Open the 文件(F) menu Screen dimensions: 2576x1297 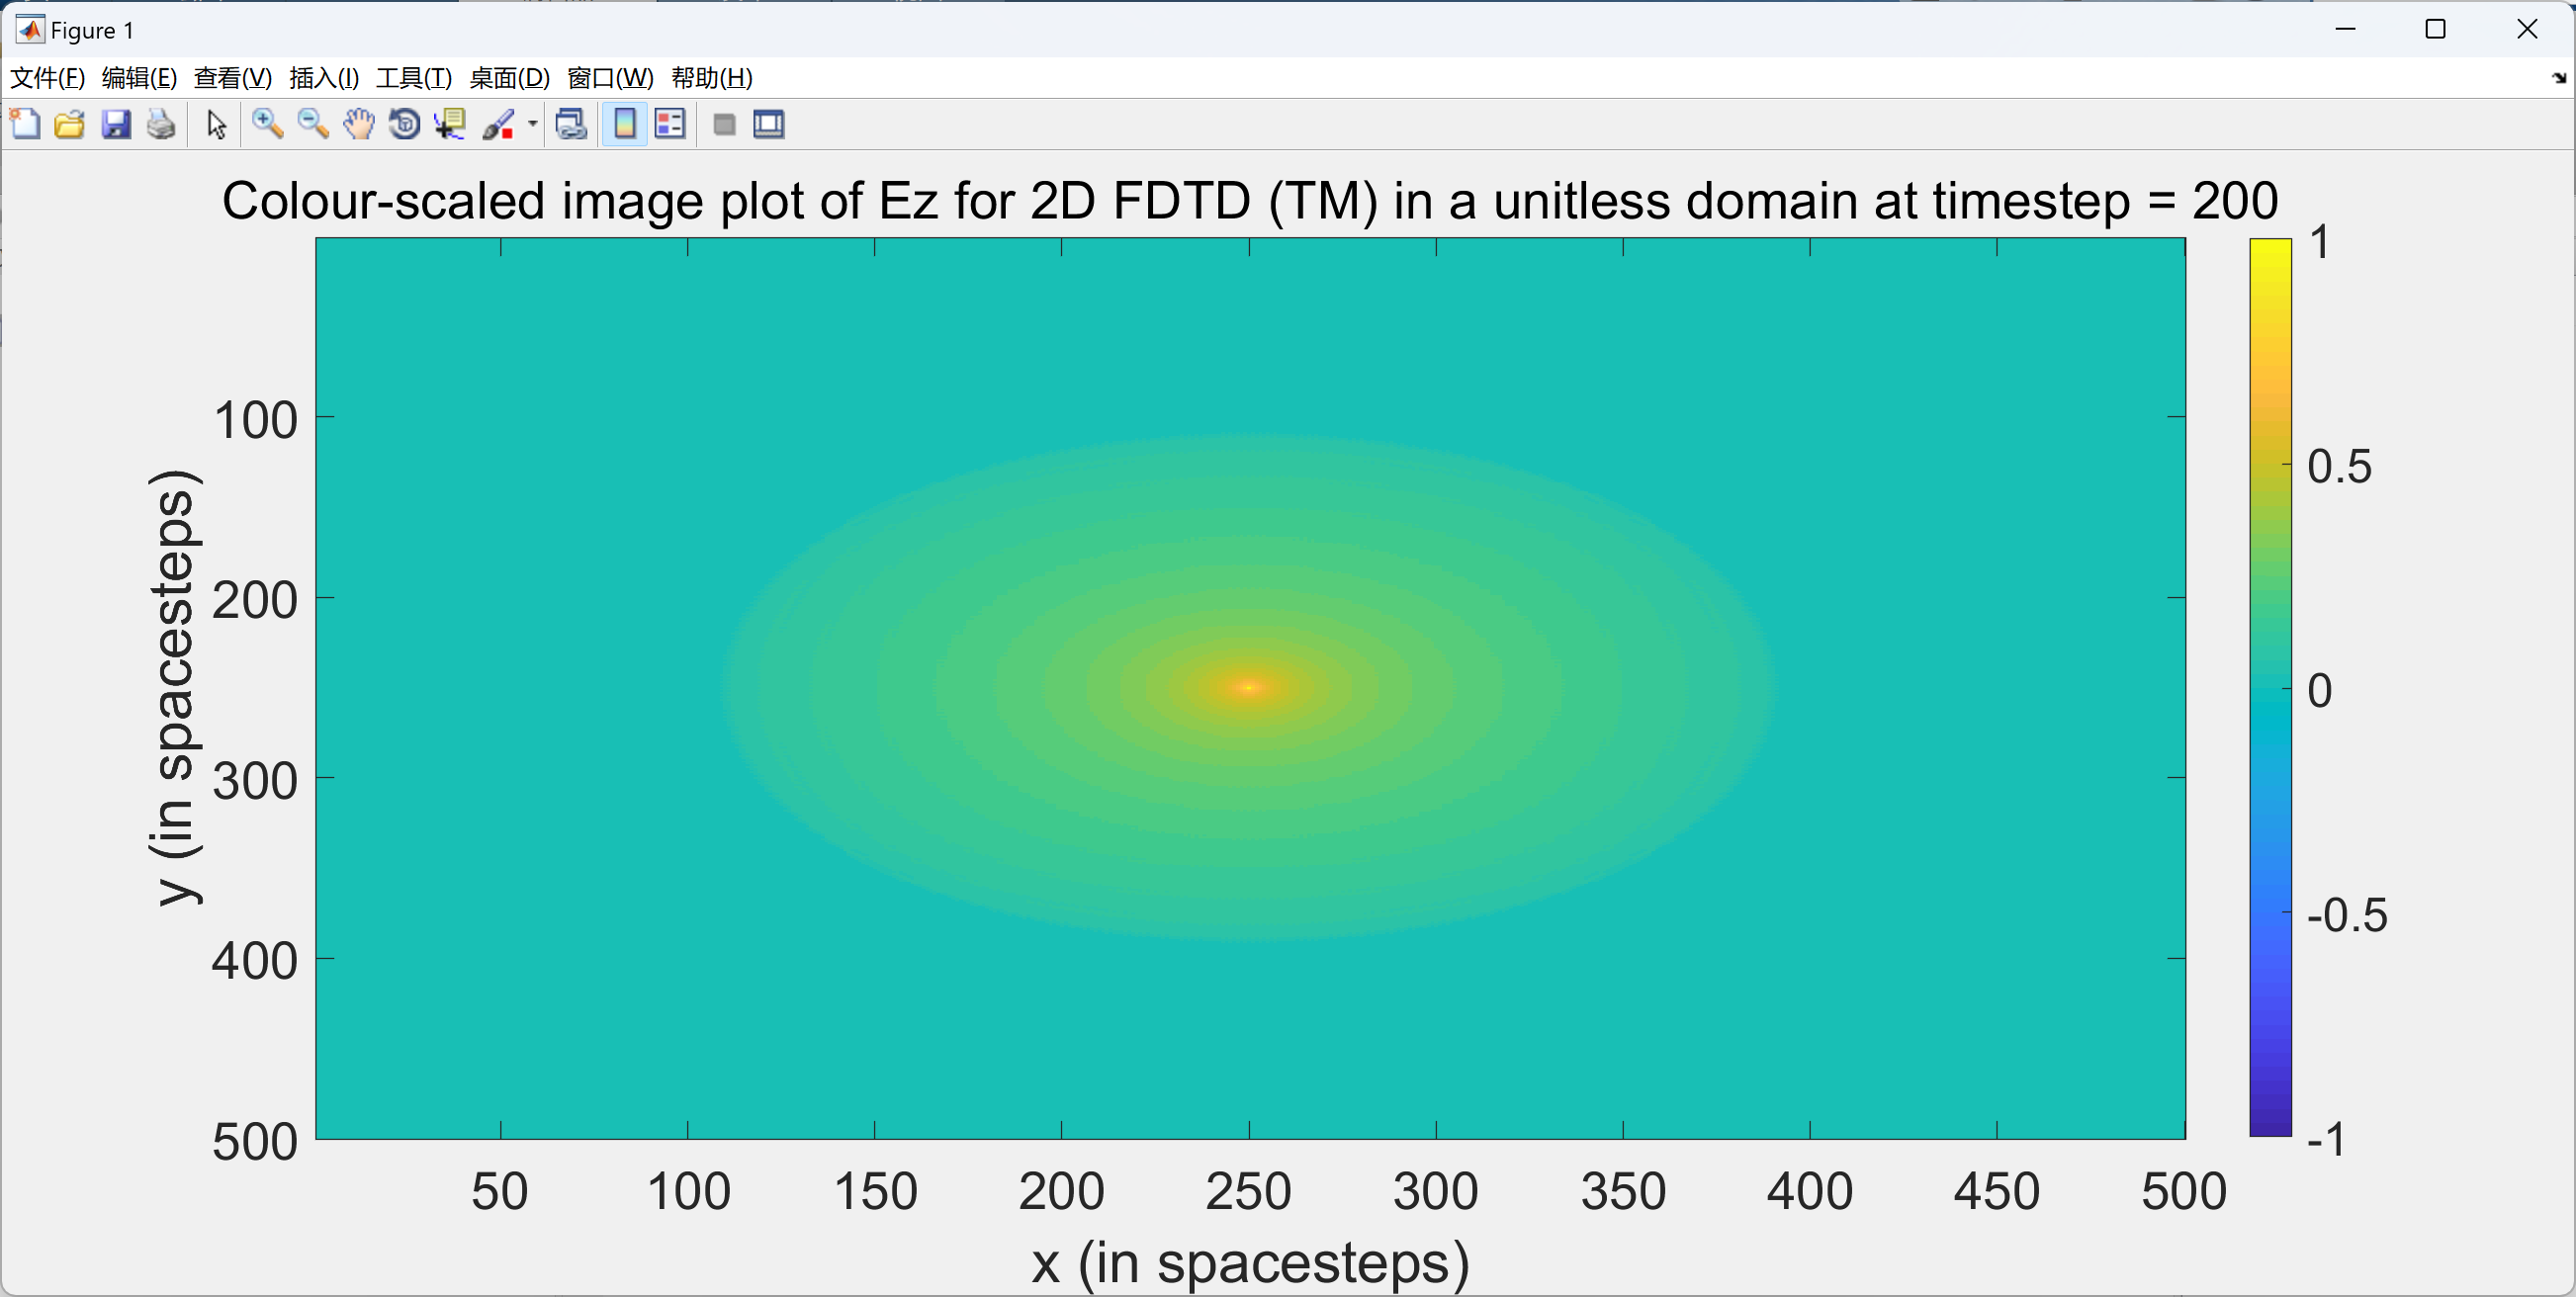point(47,78)
